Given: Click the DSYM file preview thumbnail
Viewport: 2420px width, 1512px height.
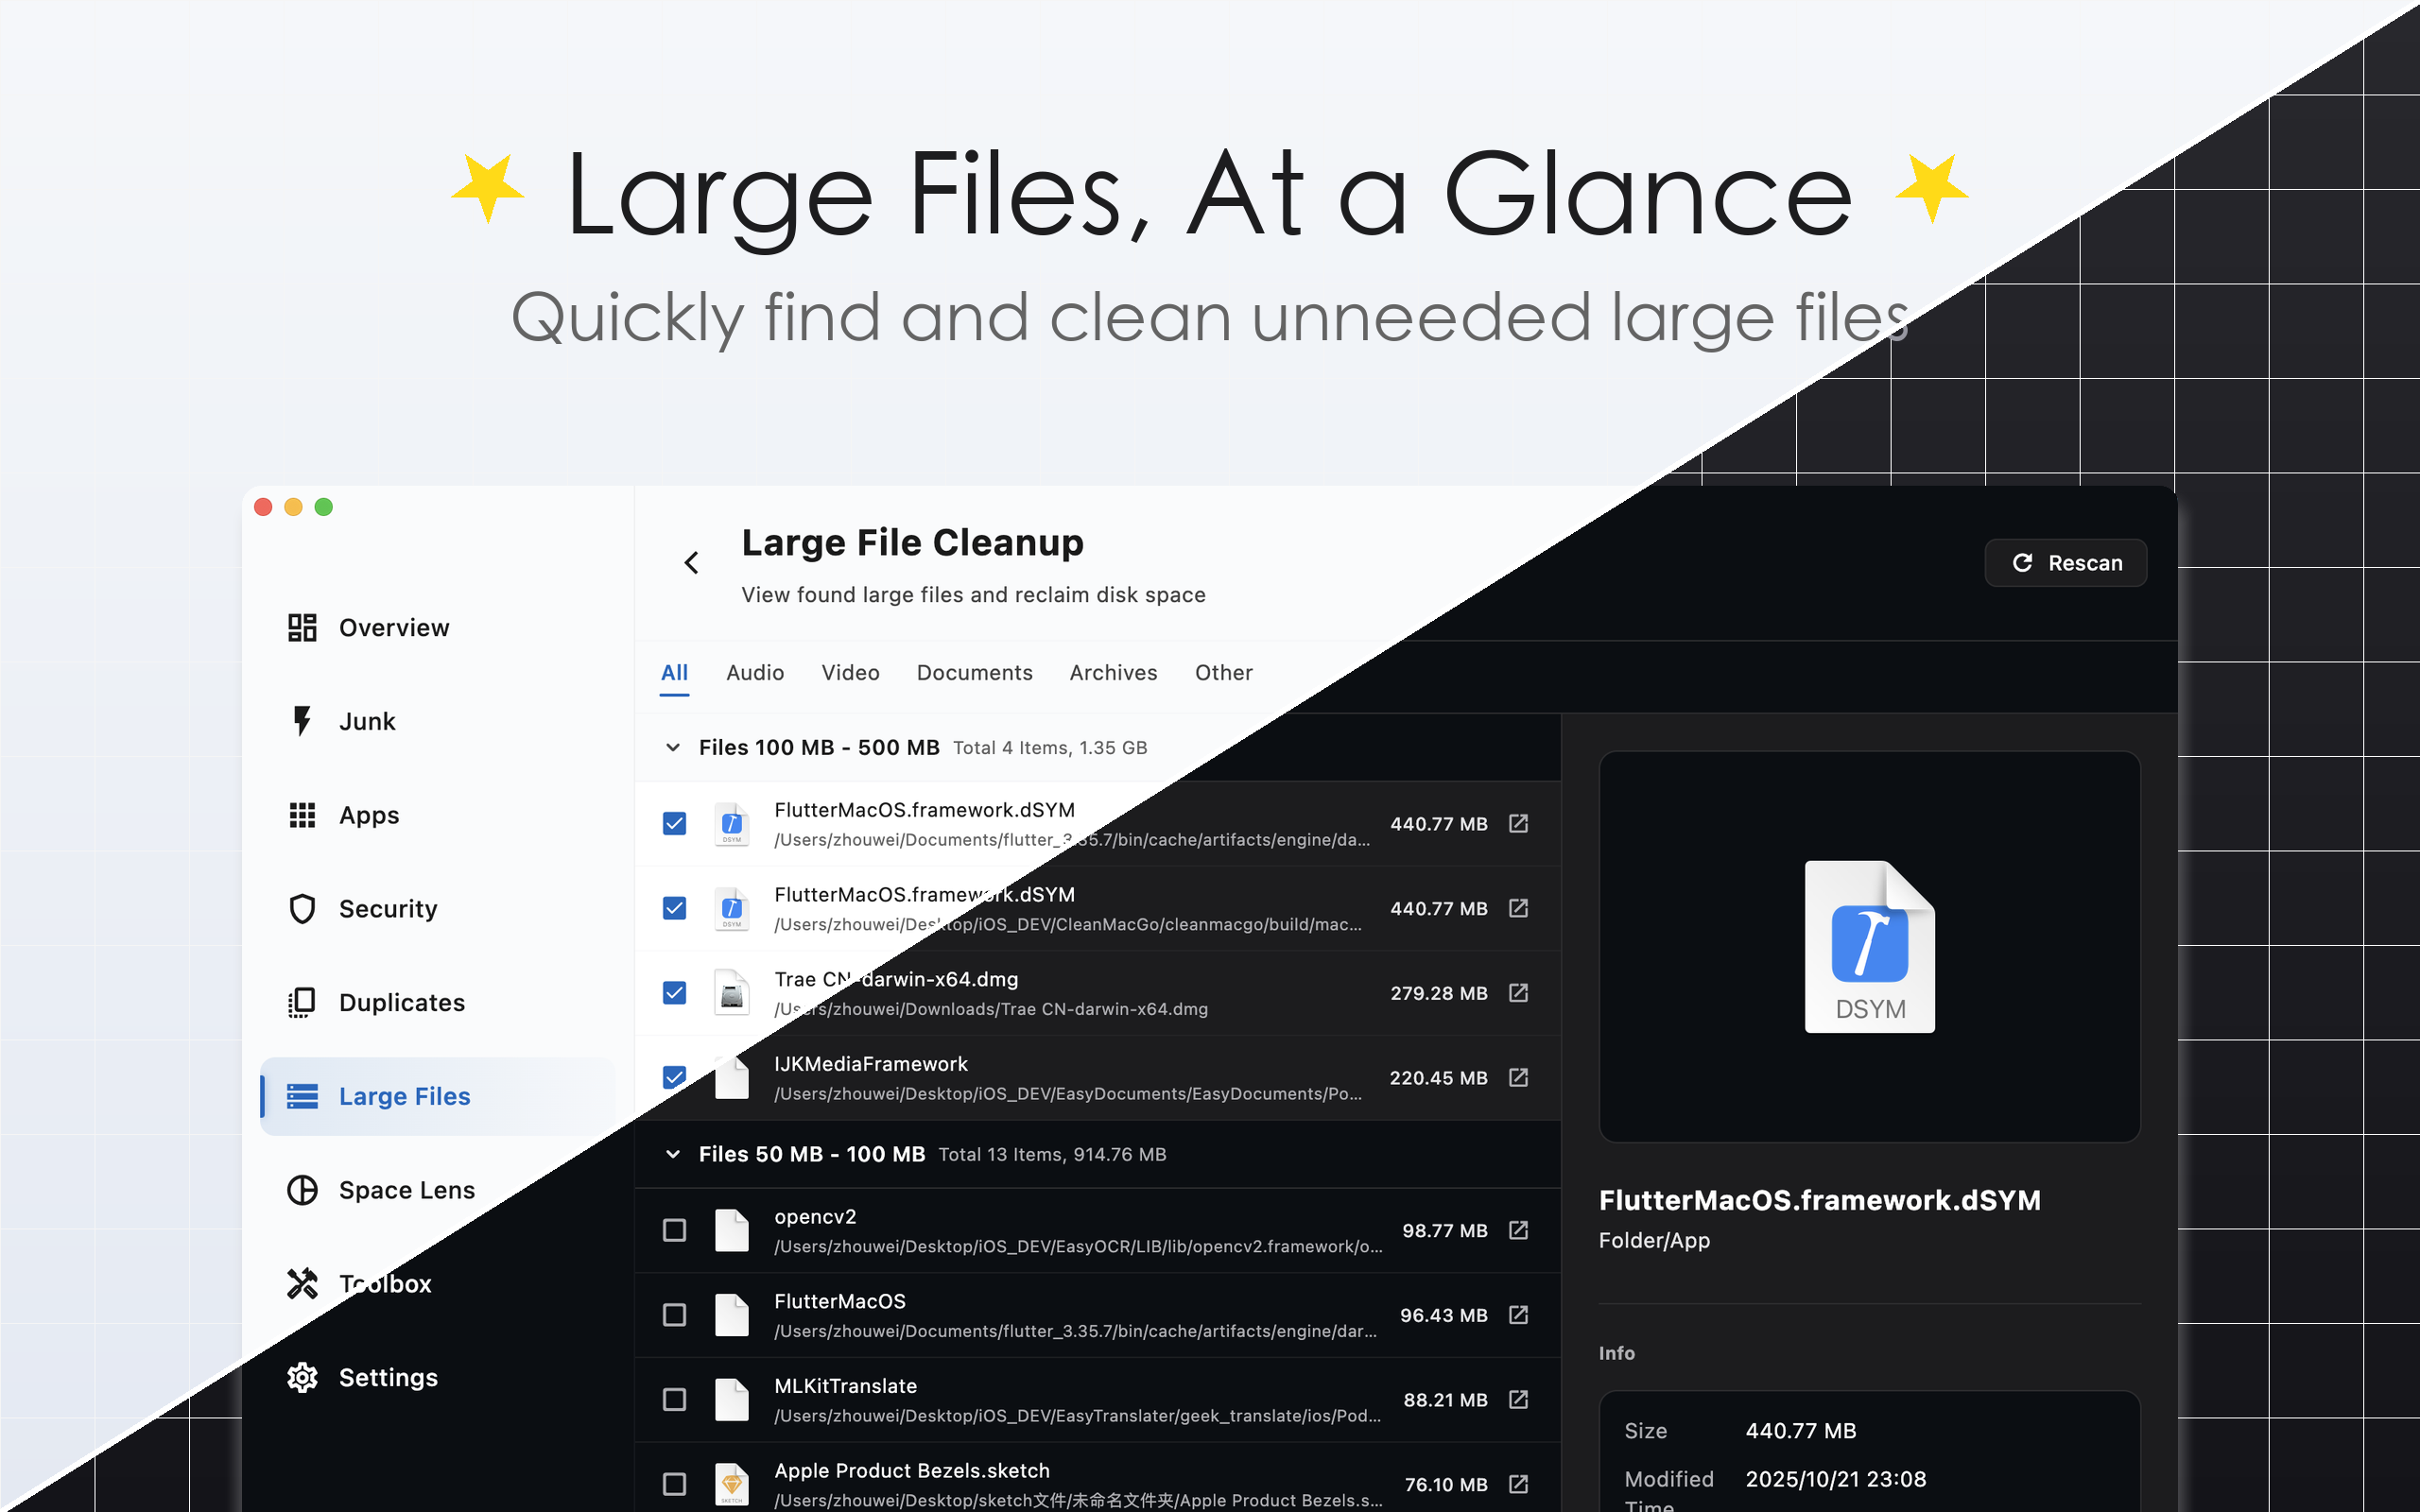Looking at the screenshot, I should (1869, 946).
